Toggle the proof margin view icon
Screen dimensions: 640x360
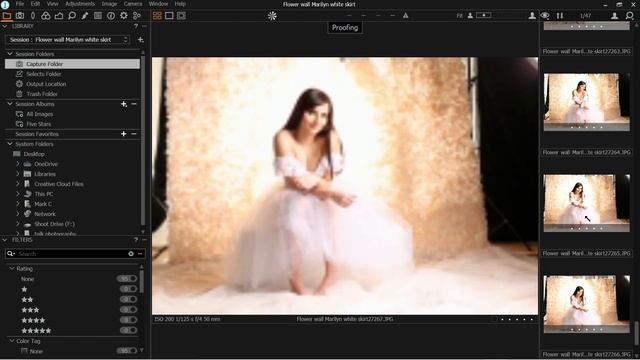[182, 16]
